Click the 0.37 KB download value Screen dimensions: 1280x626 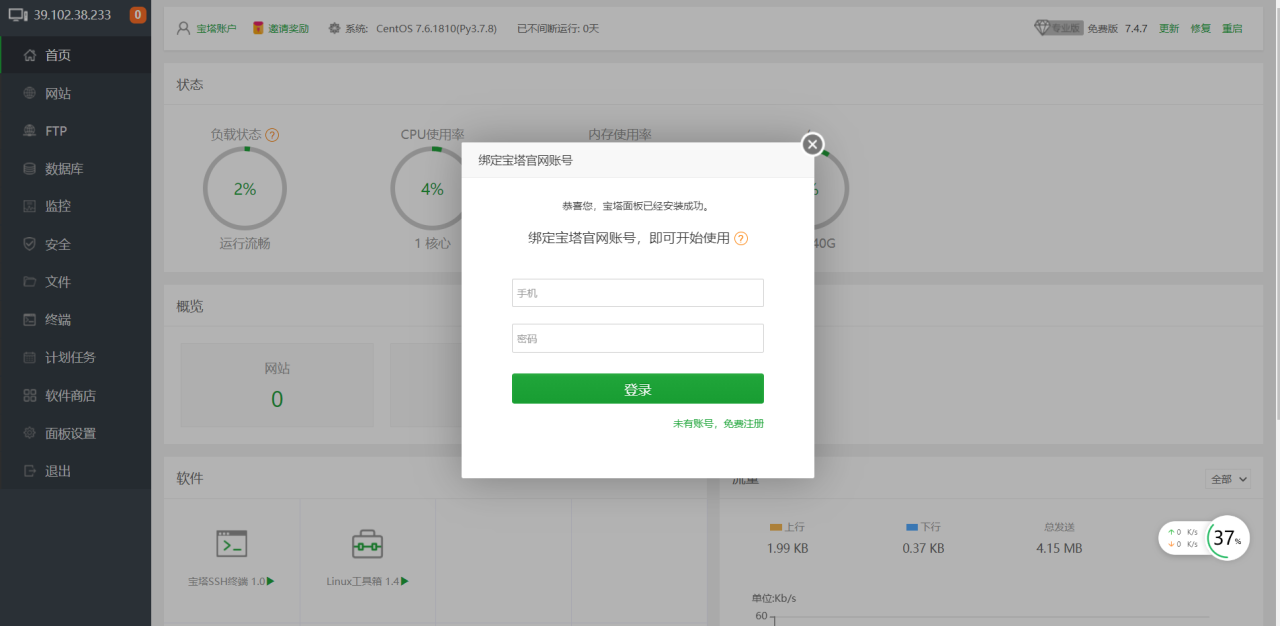[923, 548]
